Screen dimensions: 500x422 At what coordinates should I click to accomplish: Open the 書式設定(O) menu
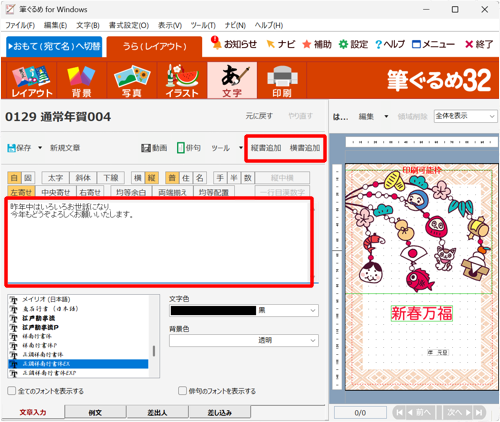(129, 25)
